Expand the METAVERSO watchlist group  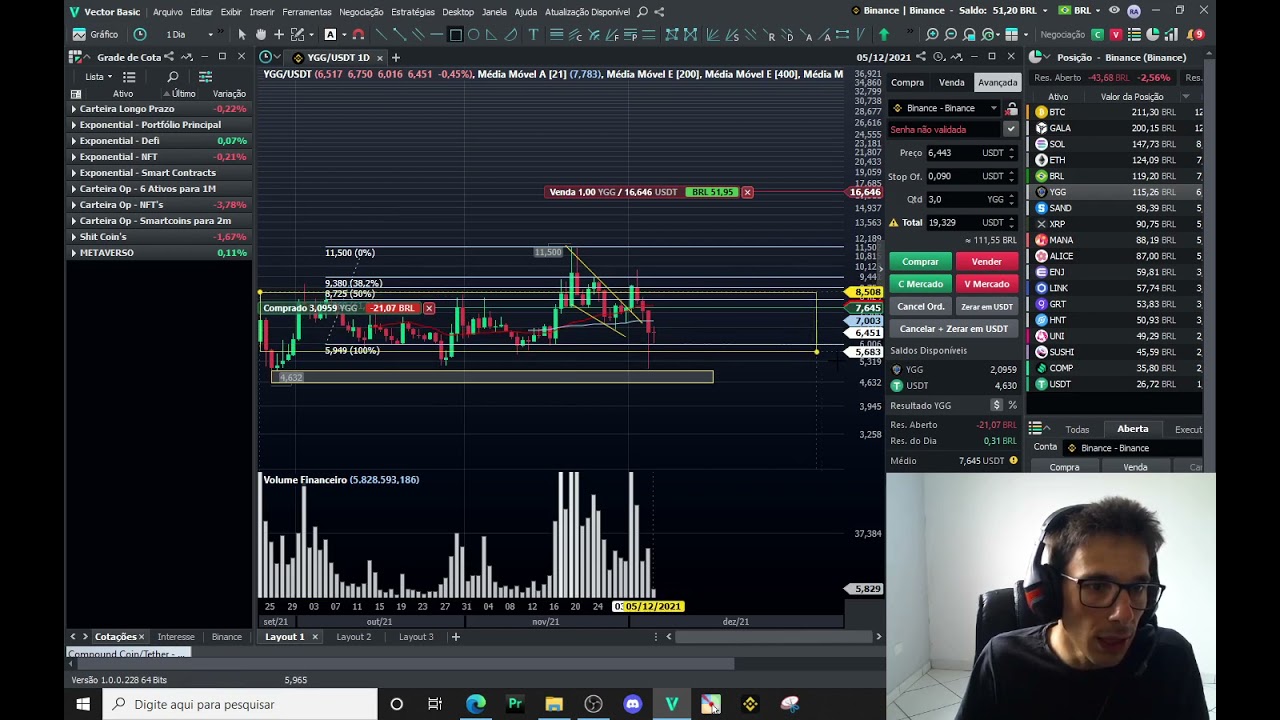73,253
